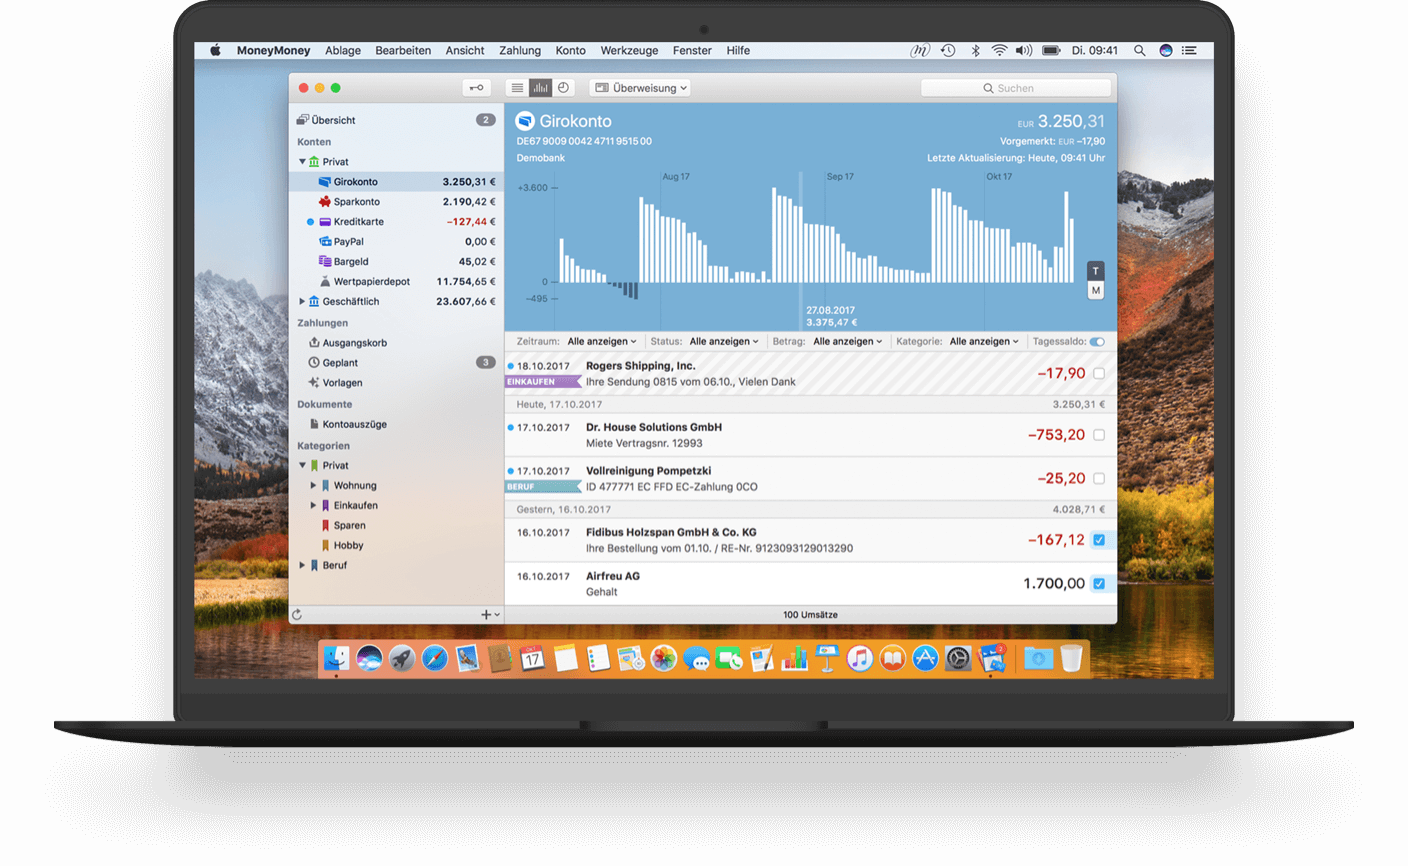The height and width of the screenshot is (866, 1408).
Task: Click the plus add button in sidebar
Action: tap(487, 615)
